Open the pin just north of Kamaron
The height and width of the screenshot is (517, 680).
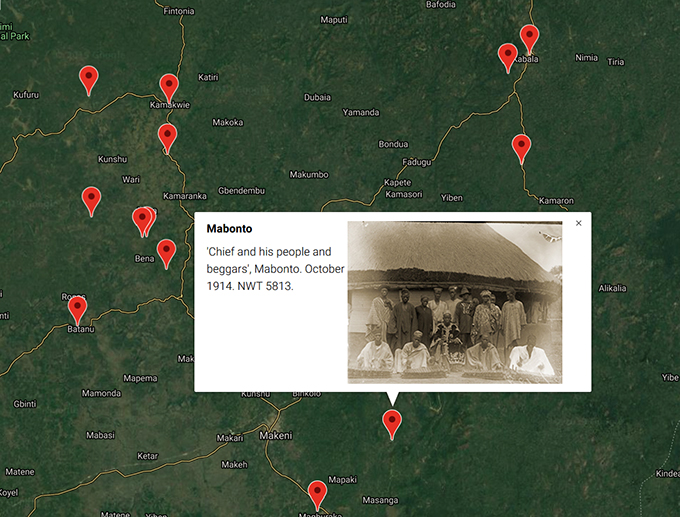[x=521, y=147]
